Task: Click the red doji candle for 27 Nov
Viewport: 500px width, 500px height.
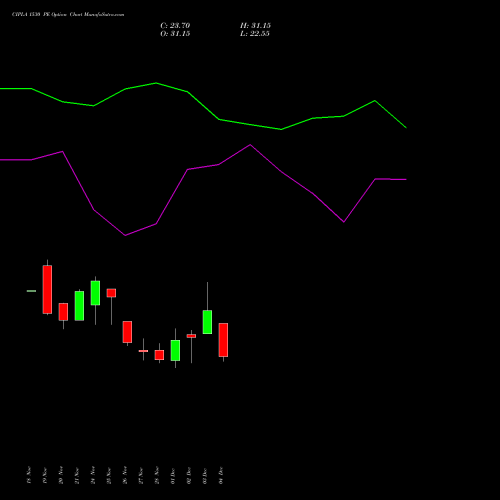Action: 143,351
